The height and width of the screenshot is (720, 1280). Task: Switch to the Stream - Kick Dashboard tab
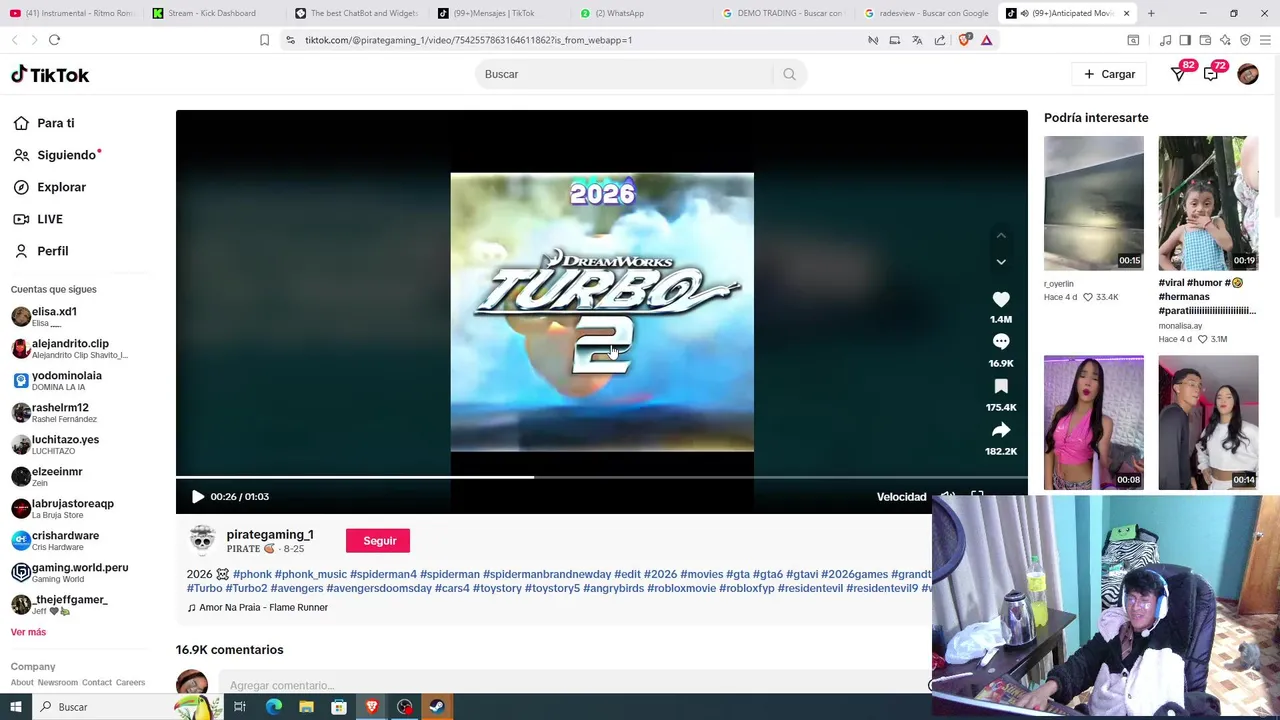[x=212, y=13]
